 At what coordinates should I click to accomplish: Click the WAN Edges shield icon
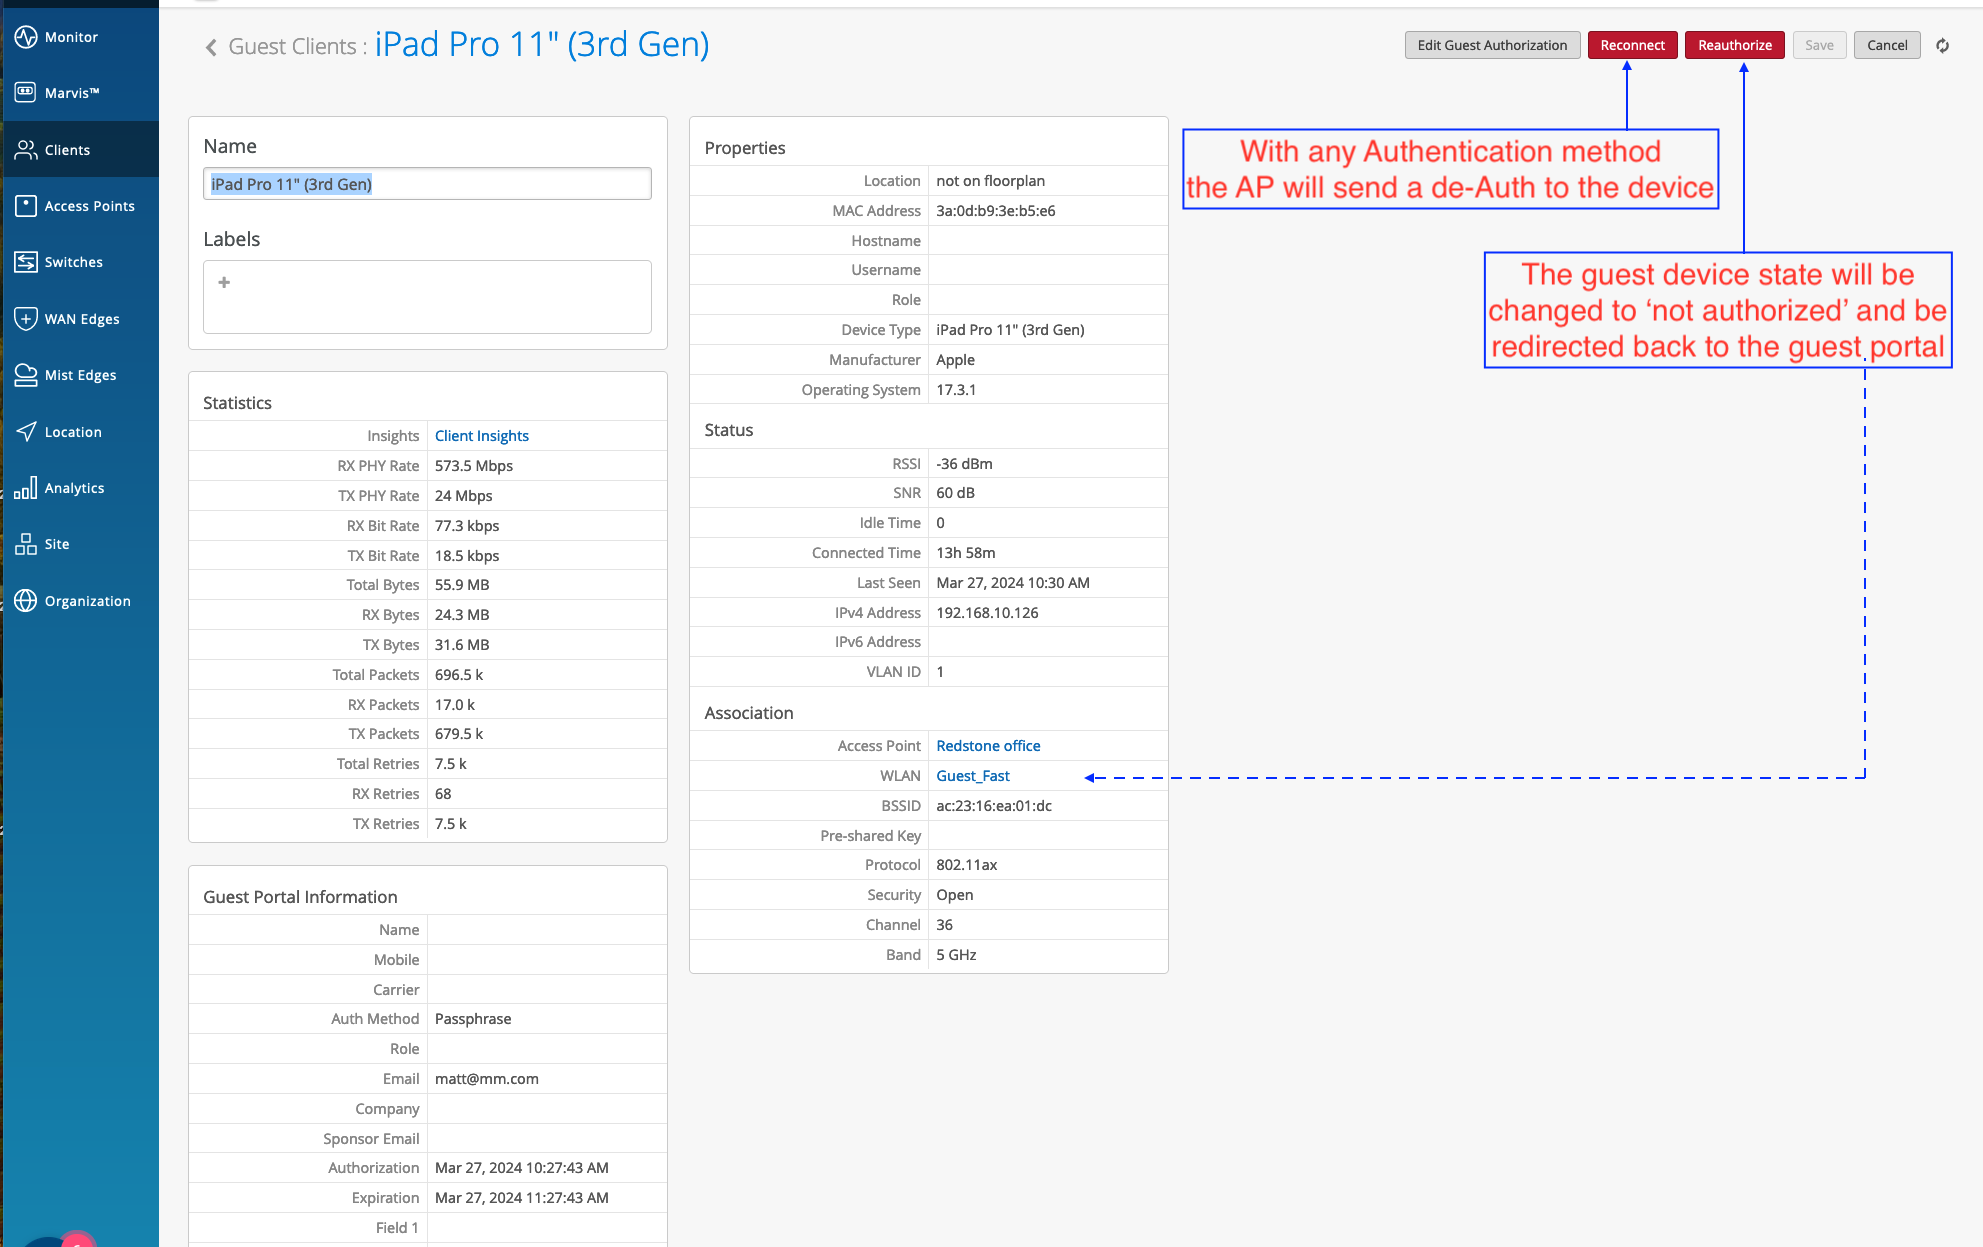[x=26, y=319]
